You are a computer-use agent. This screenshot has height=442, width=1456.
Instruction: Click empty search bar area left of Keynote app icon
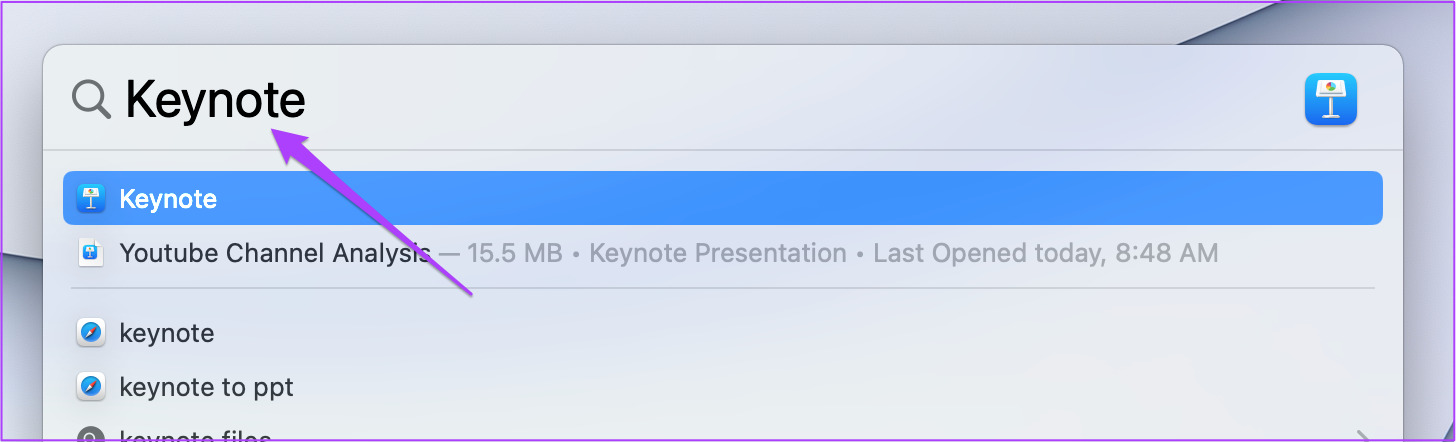(x=800, y=100)
